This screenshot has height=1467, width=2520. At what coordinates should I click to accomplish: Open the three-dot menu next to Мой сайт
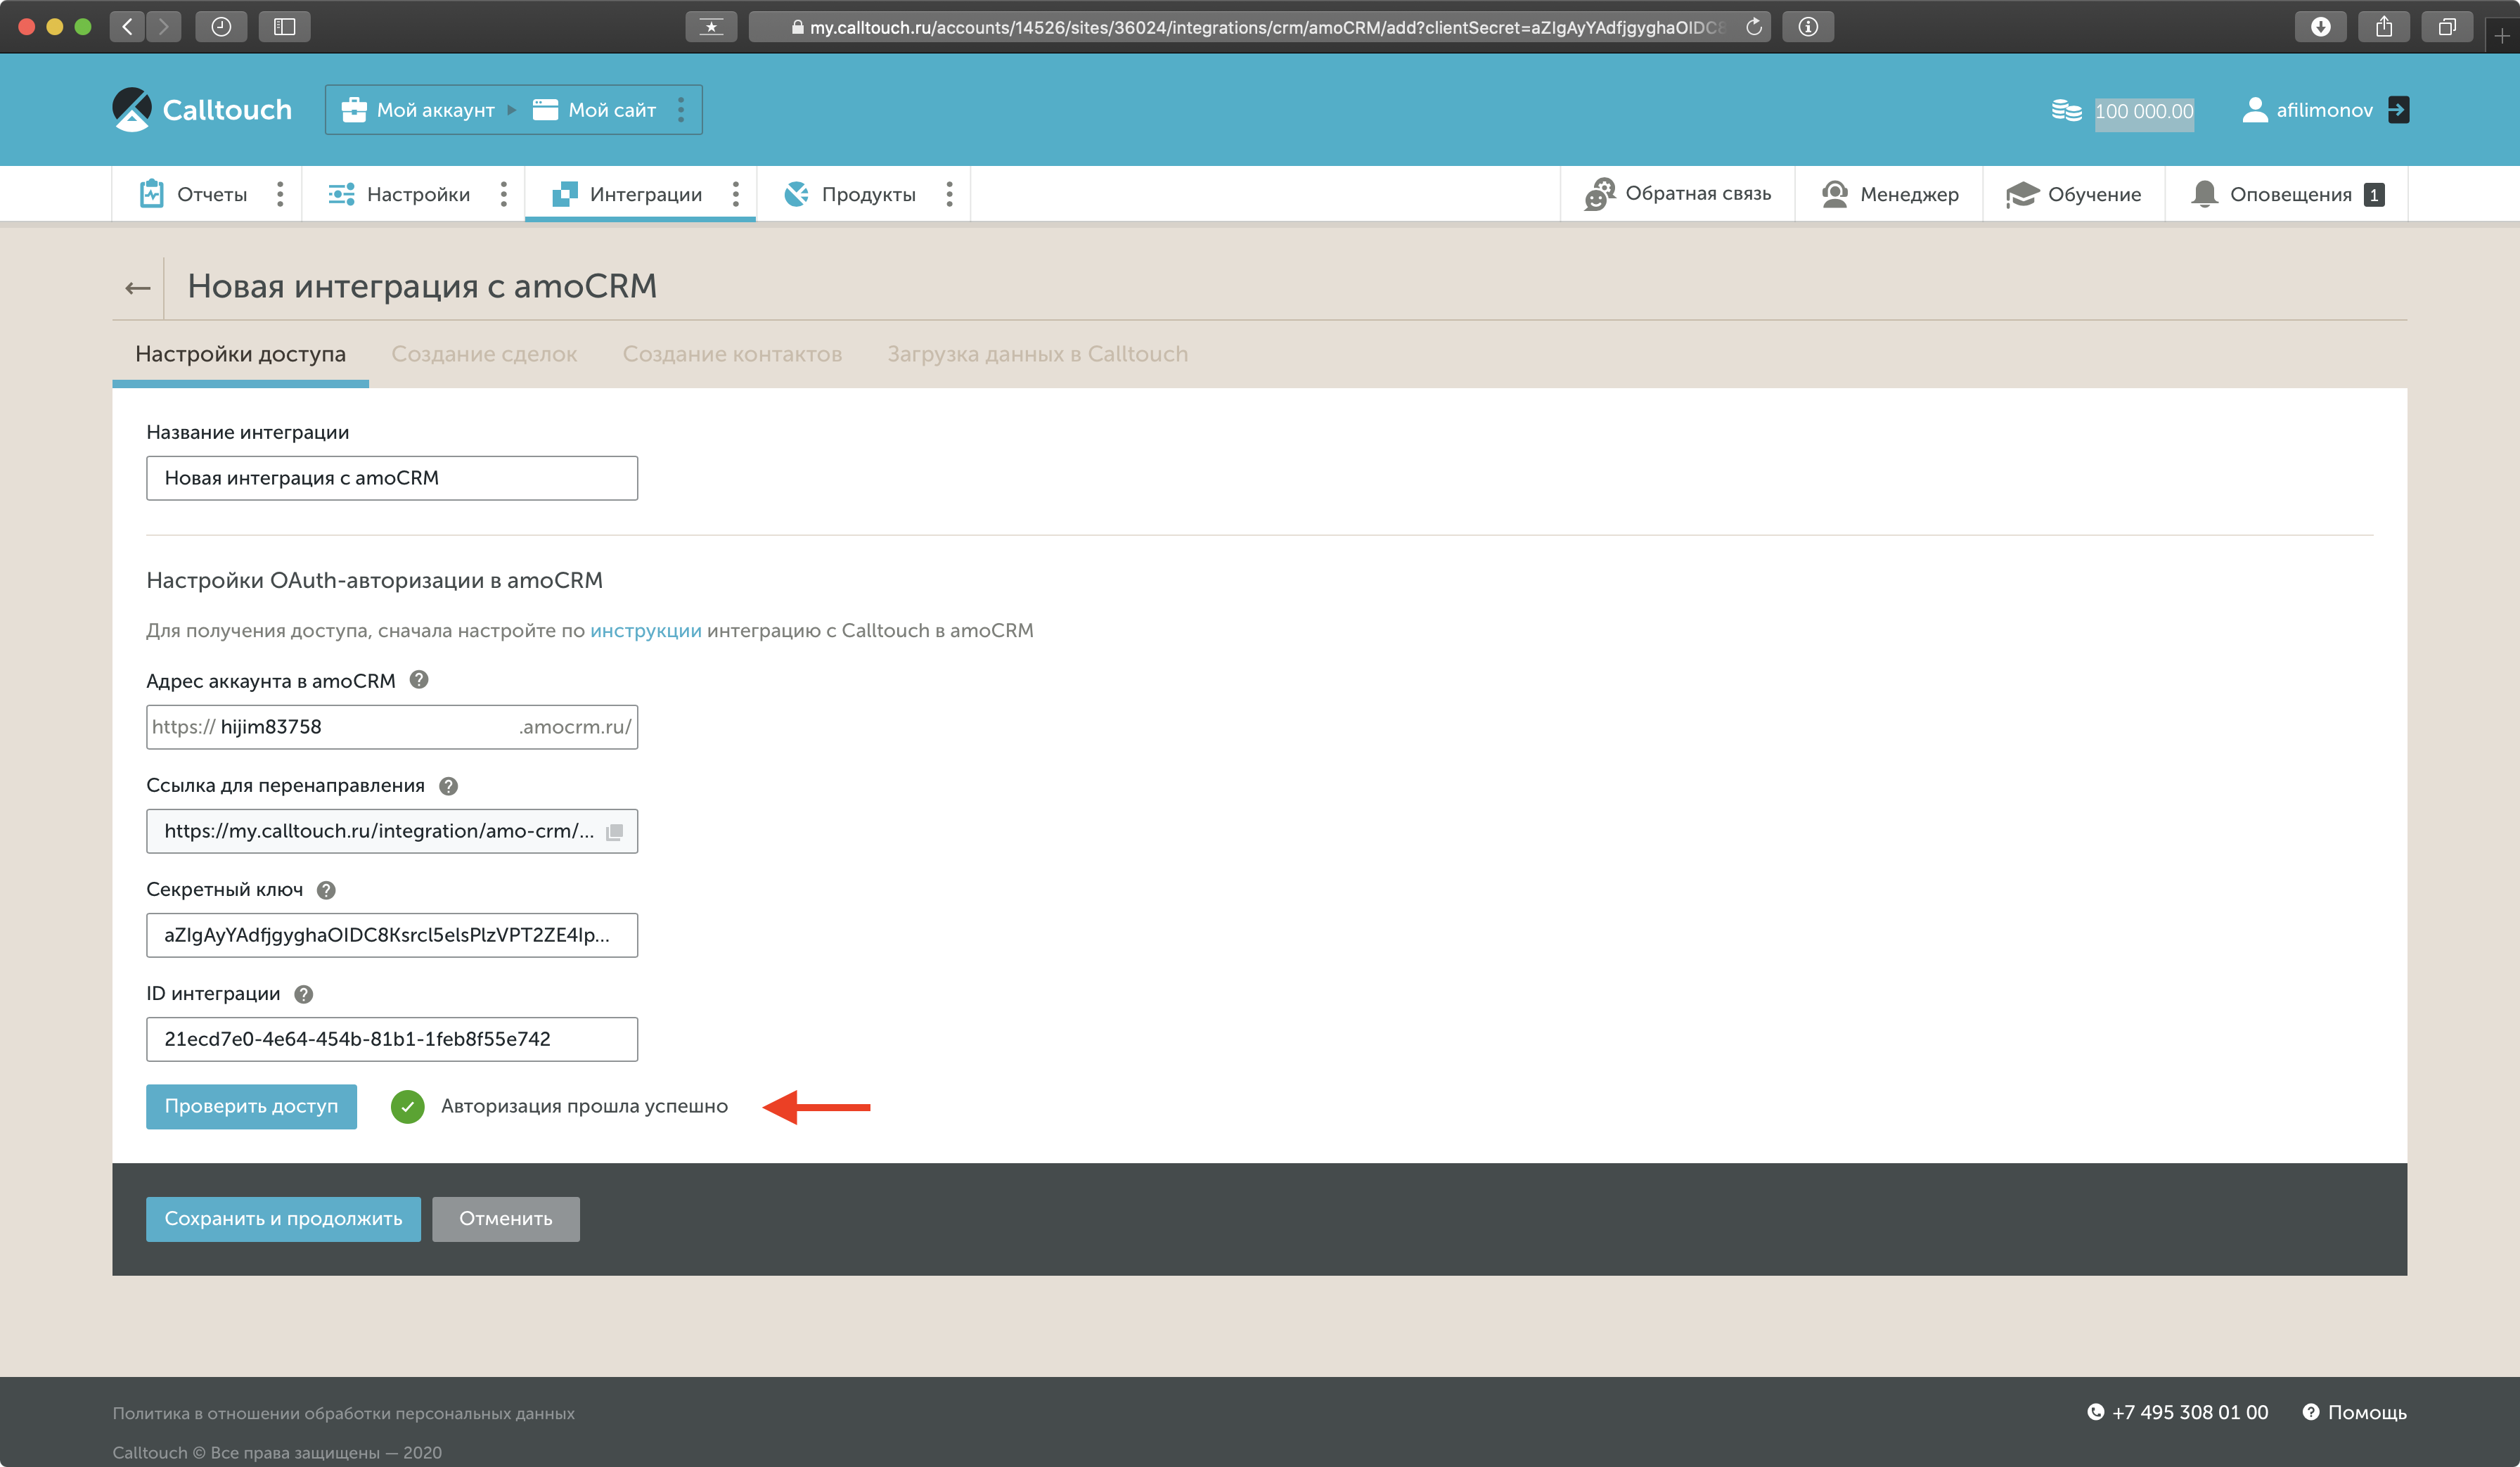(681, 110)
